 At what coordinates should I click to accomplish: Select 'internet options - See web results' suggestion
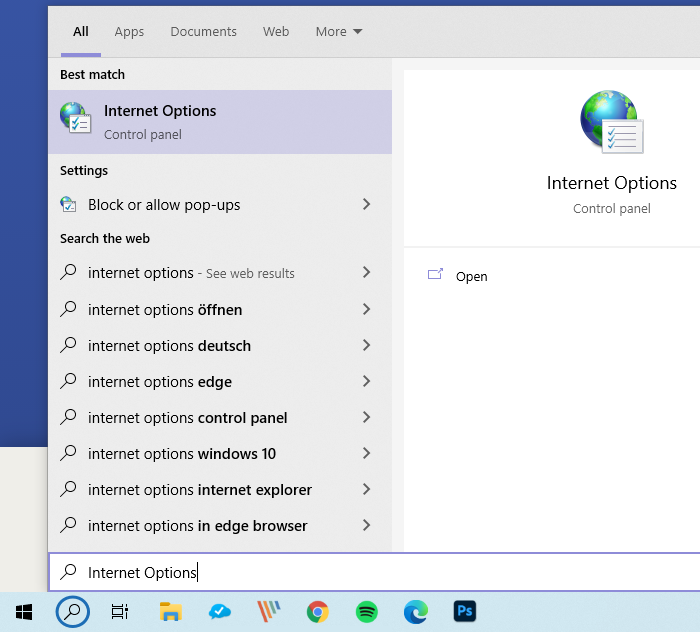coord(220,272)
